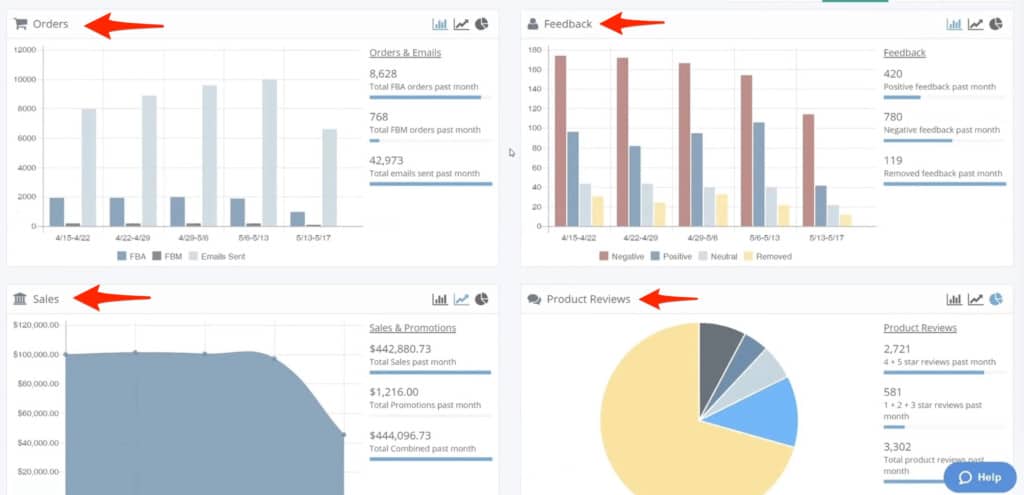Select the $1,216.00 total promotions value

point(394,392)
